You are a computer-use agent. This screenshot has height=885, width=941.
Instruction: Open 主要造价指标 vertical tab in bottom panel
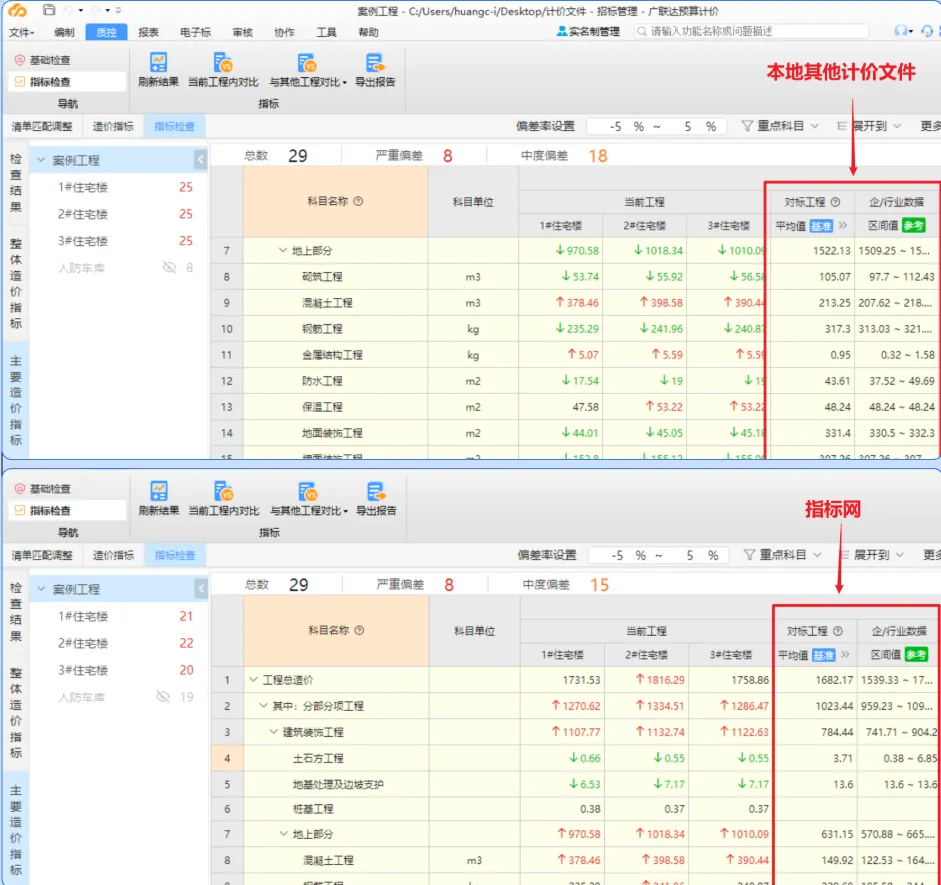click(x=16, y=829)
